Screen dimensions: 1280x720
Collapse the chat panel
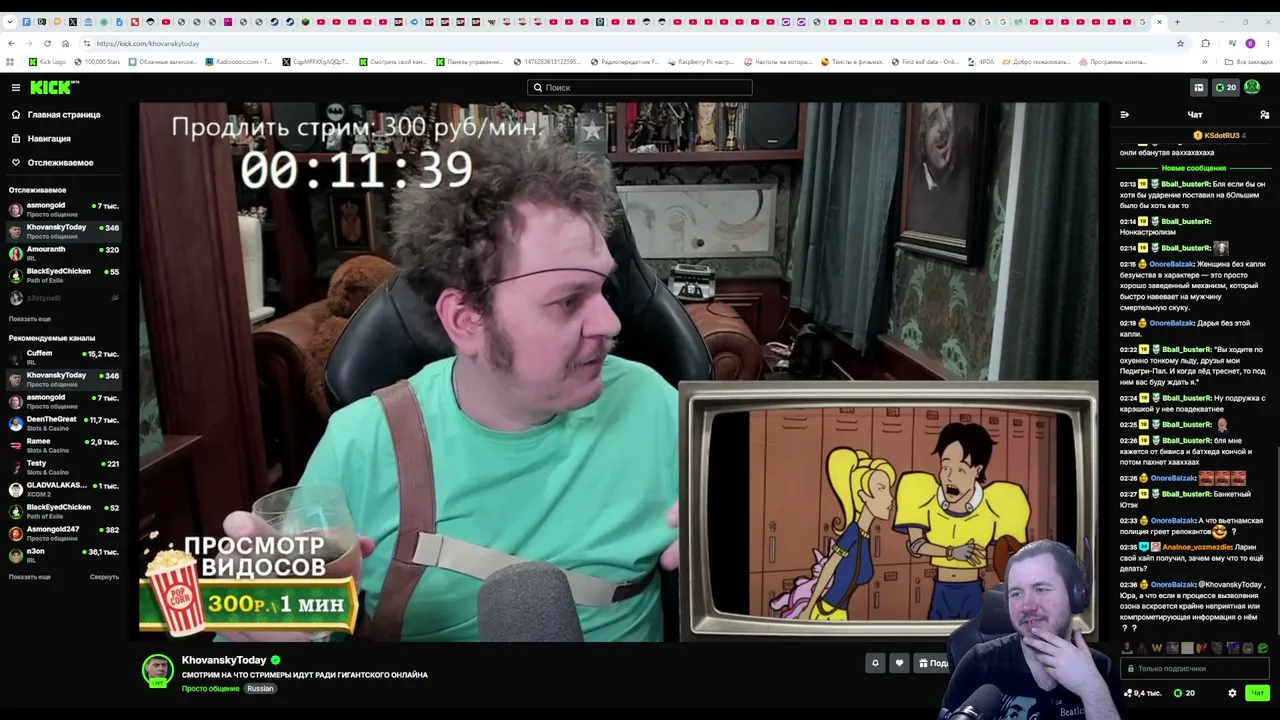pyautogui.click(x=1124, y=115)
